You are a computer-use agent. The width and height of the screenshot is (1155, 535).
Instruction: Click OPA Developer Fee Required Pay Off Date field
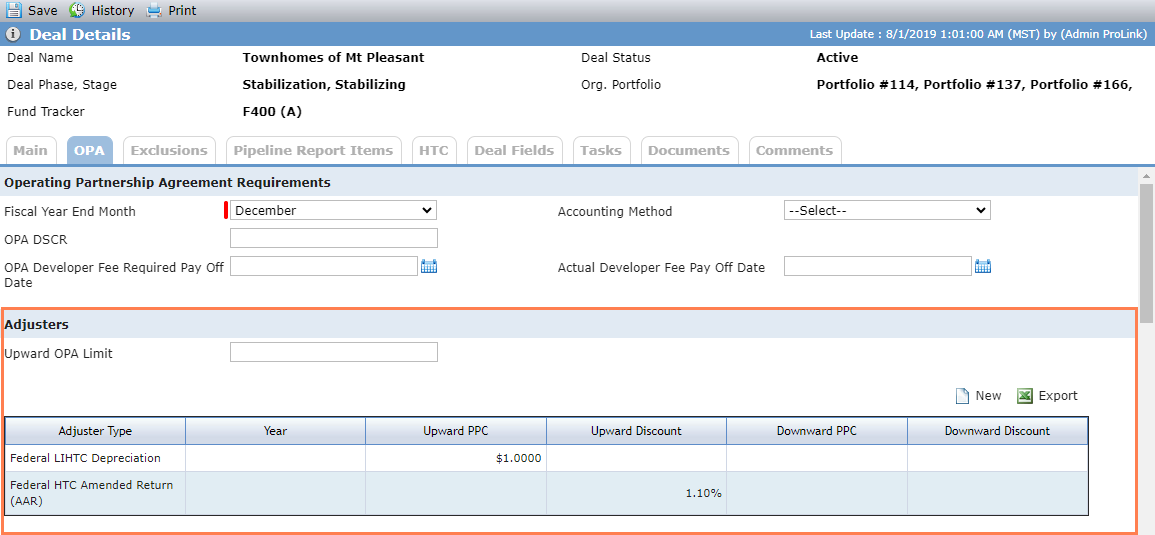pyautogui.click(x=324, y=266)
